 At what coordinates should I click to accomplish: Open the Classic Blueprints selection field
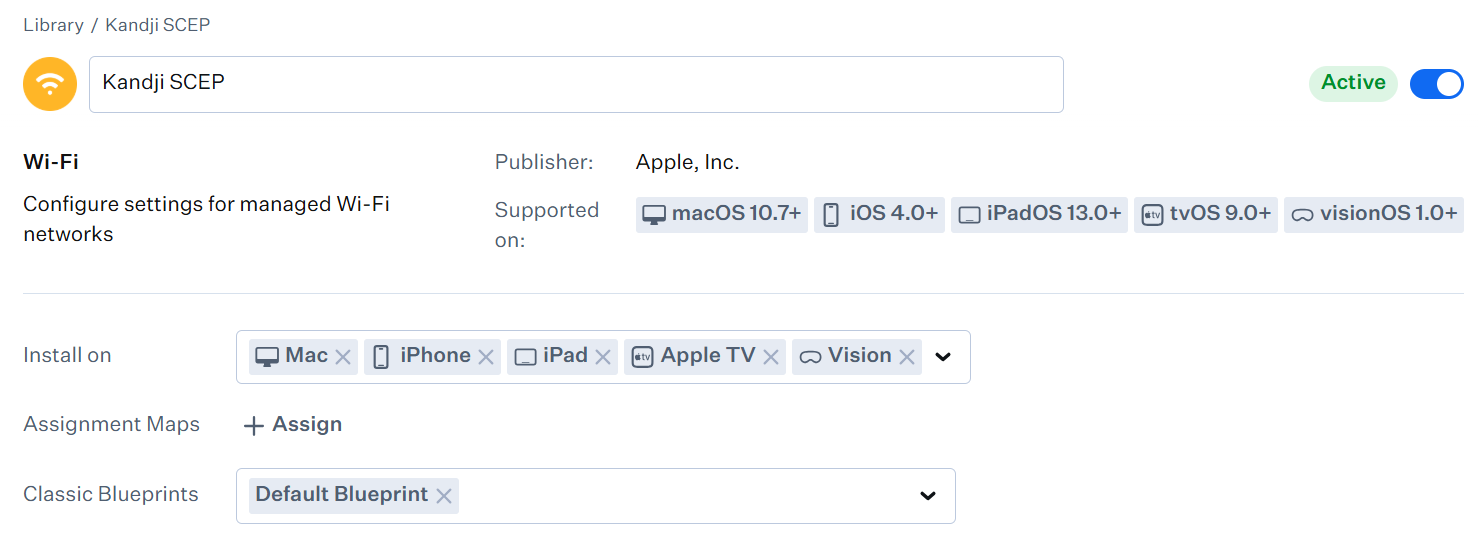pos(680,496)
